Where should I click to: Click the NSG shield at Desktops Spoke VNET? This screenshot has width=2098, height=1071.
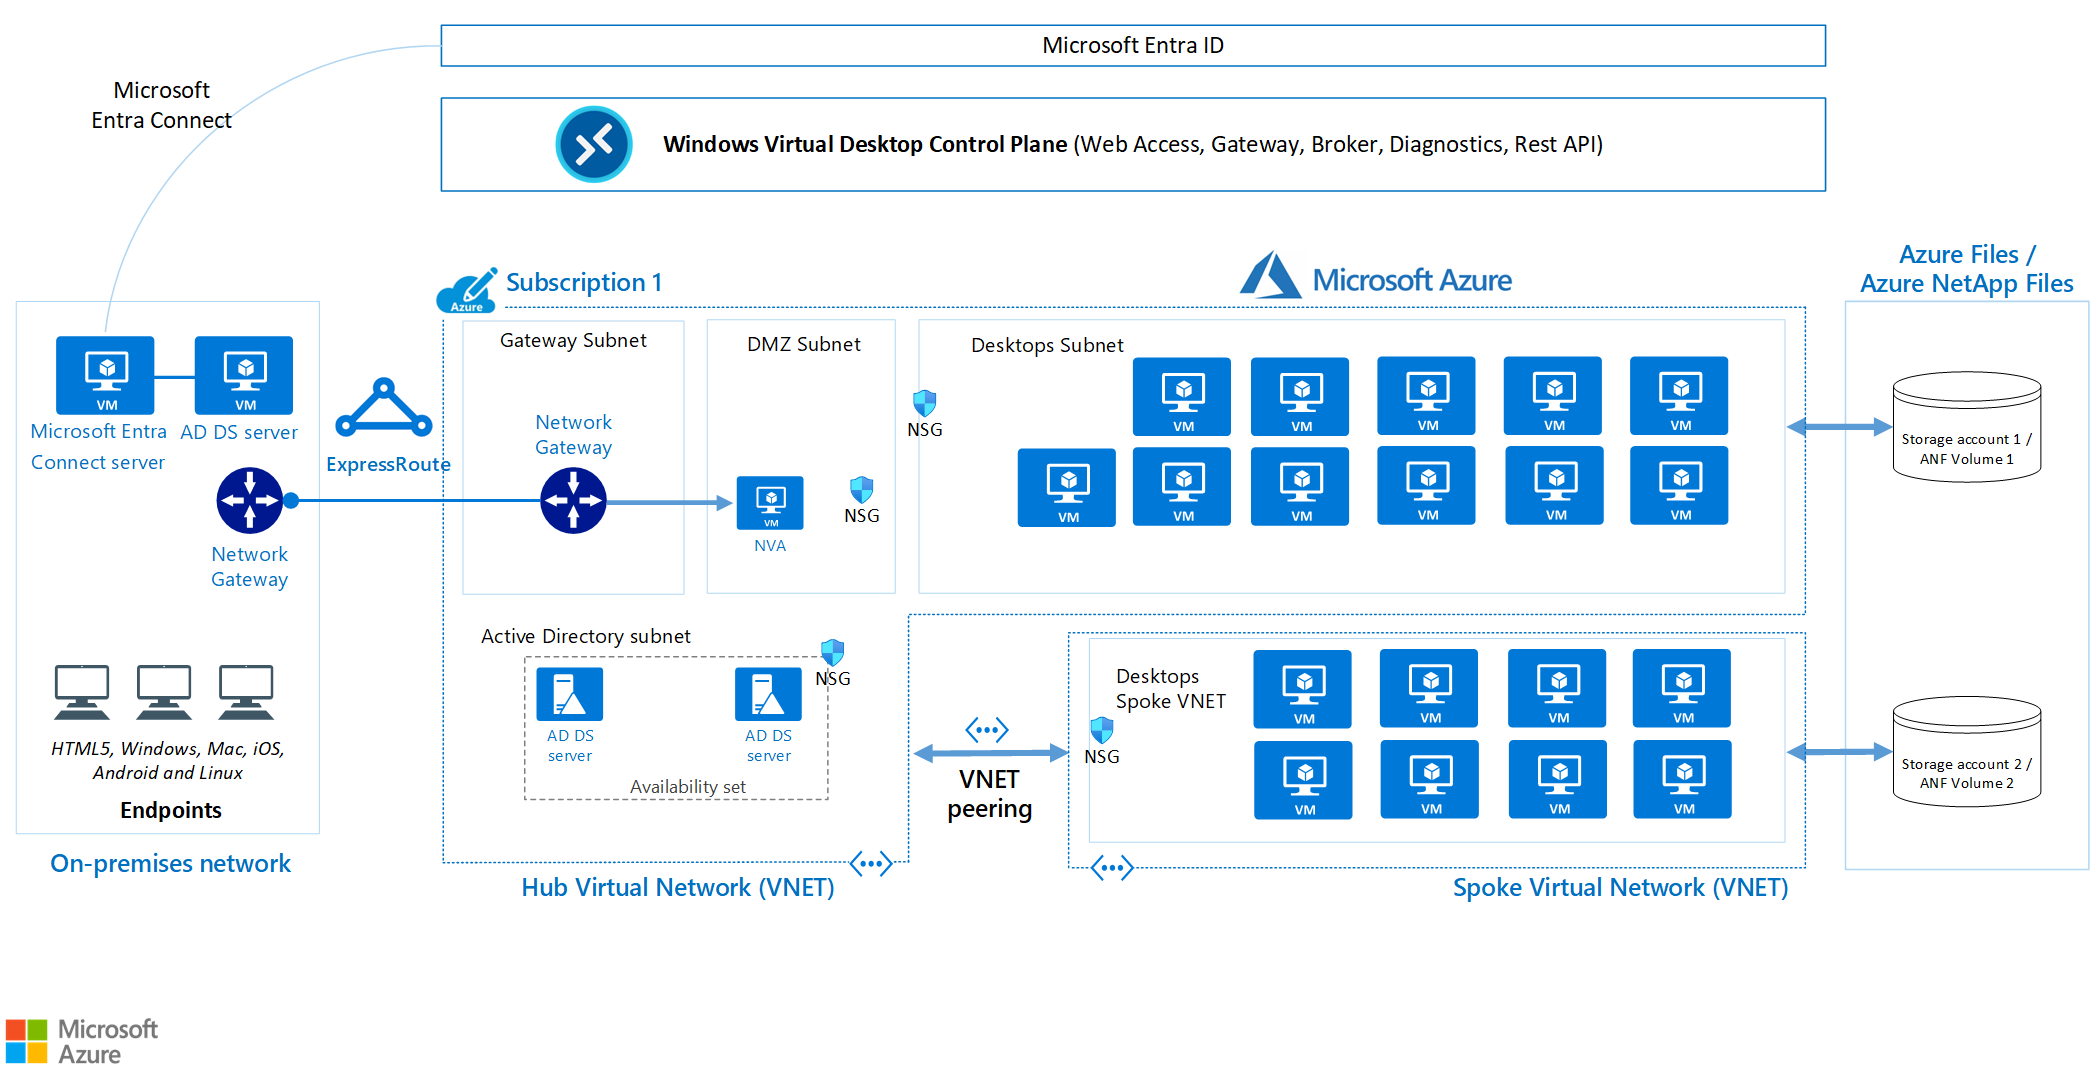click(x=1101, y=729)
